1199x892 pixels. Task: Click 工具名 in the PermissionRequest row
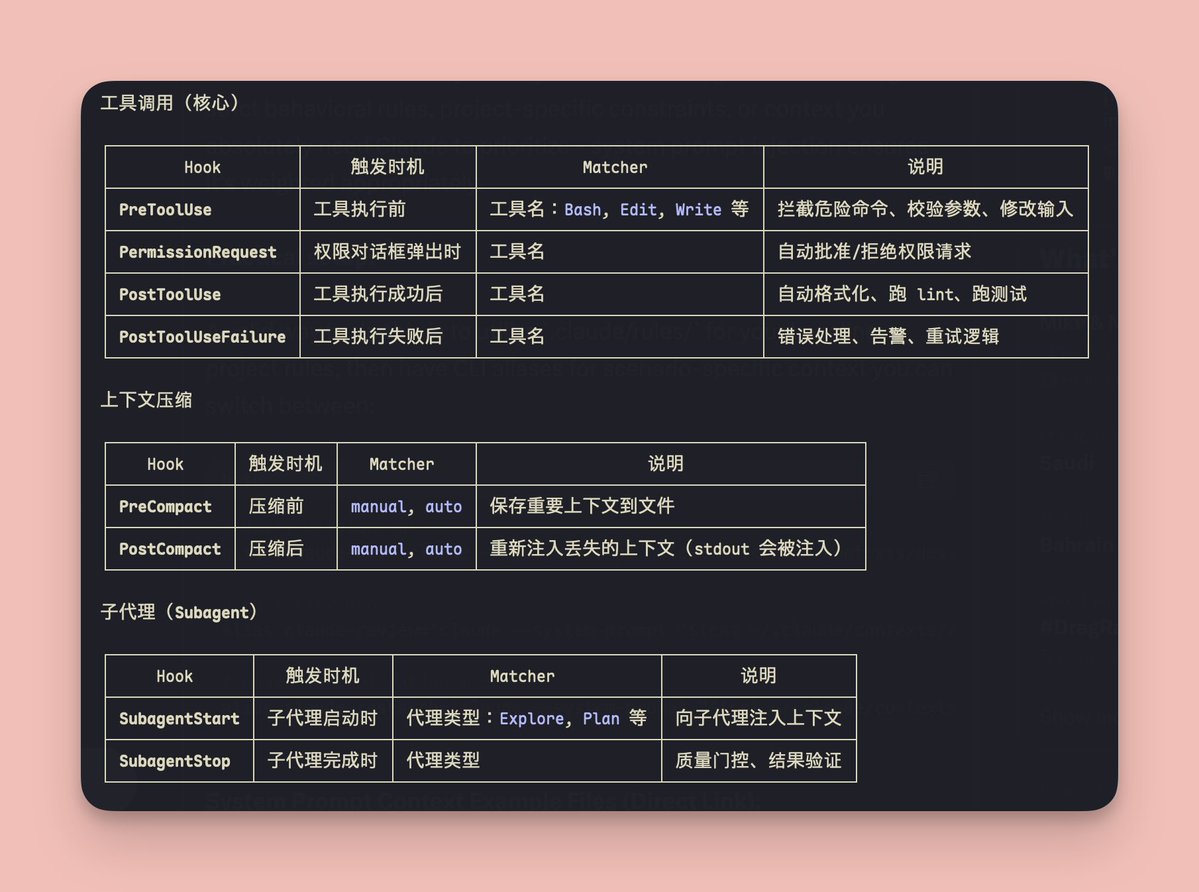517,251
